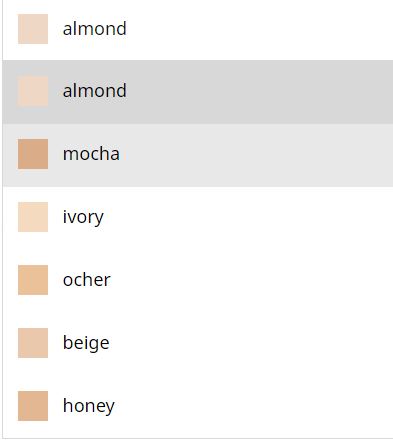Choose the ivory entry from the color list

[x=198, y=218]
